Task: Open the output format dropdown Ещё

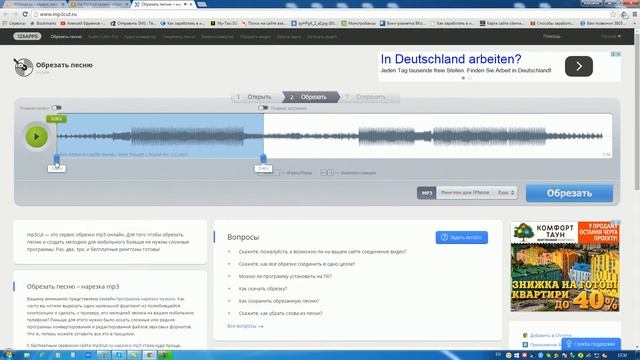Action: (506, 193)
